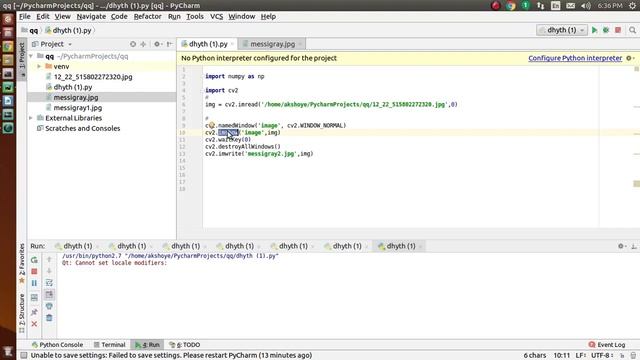Viewport: 640px width, 360px height.
Task: Click the 4: Run tool window button
Action: [x=148, y=345]
